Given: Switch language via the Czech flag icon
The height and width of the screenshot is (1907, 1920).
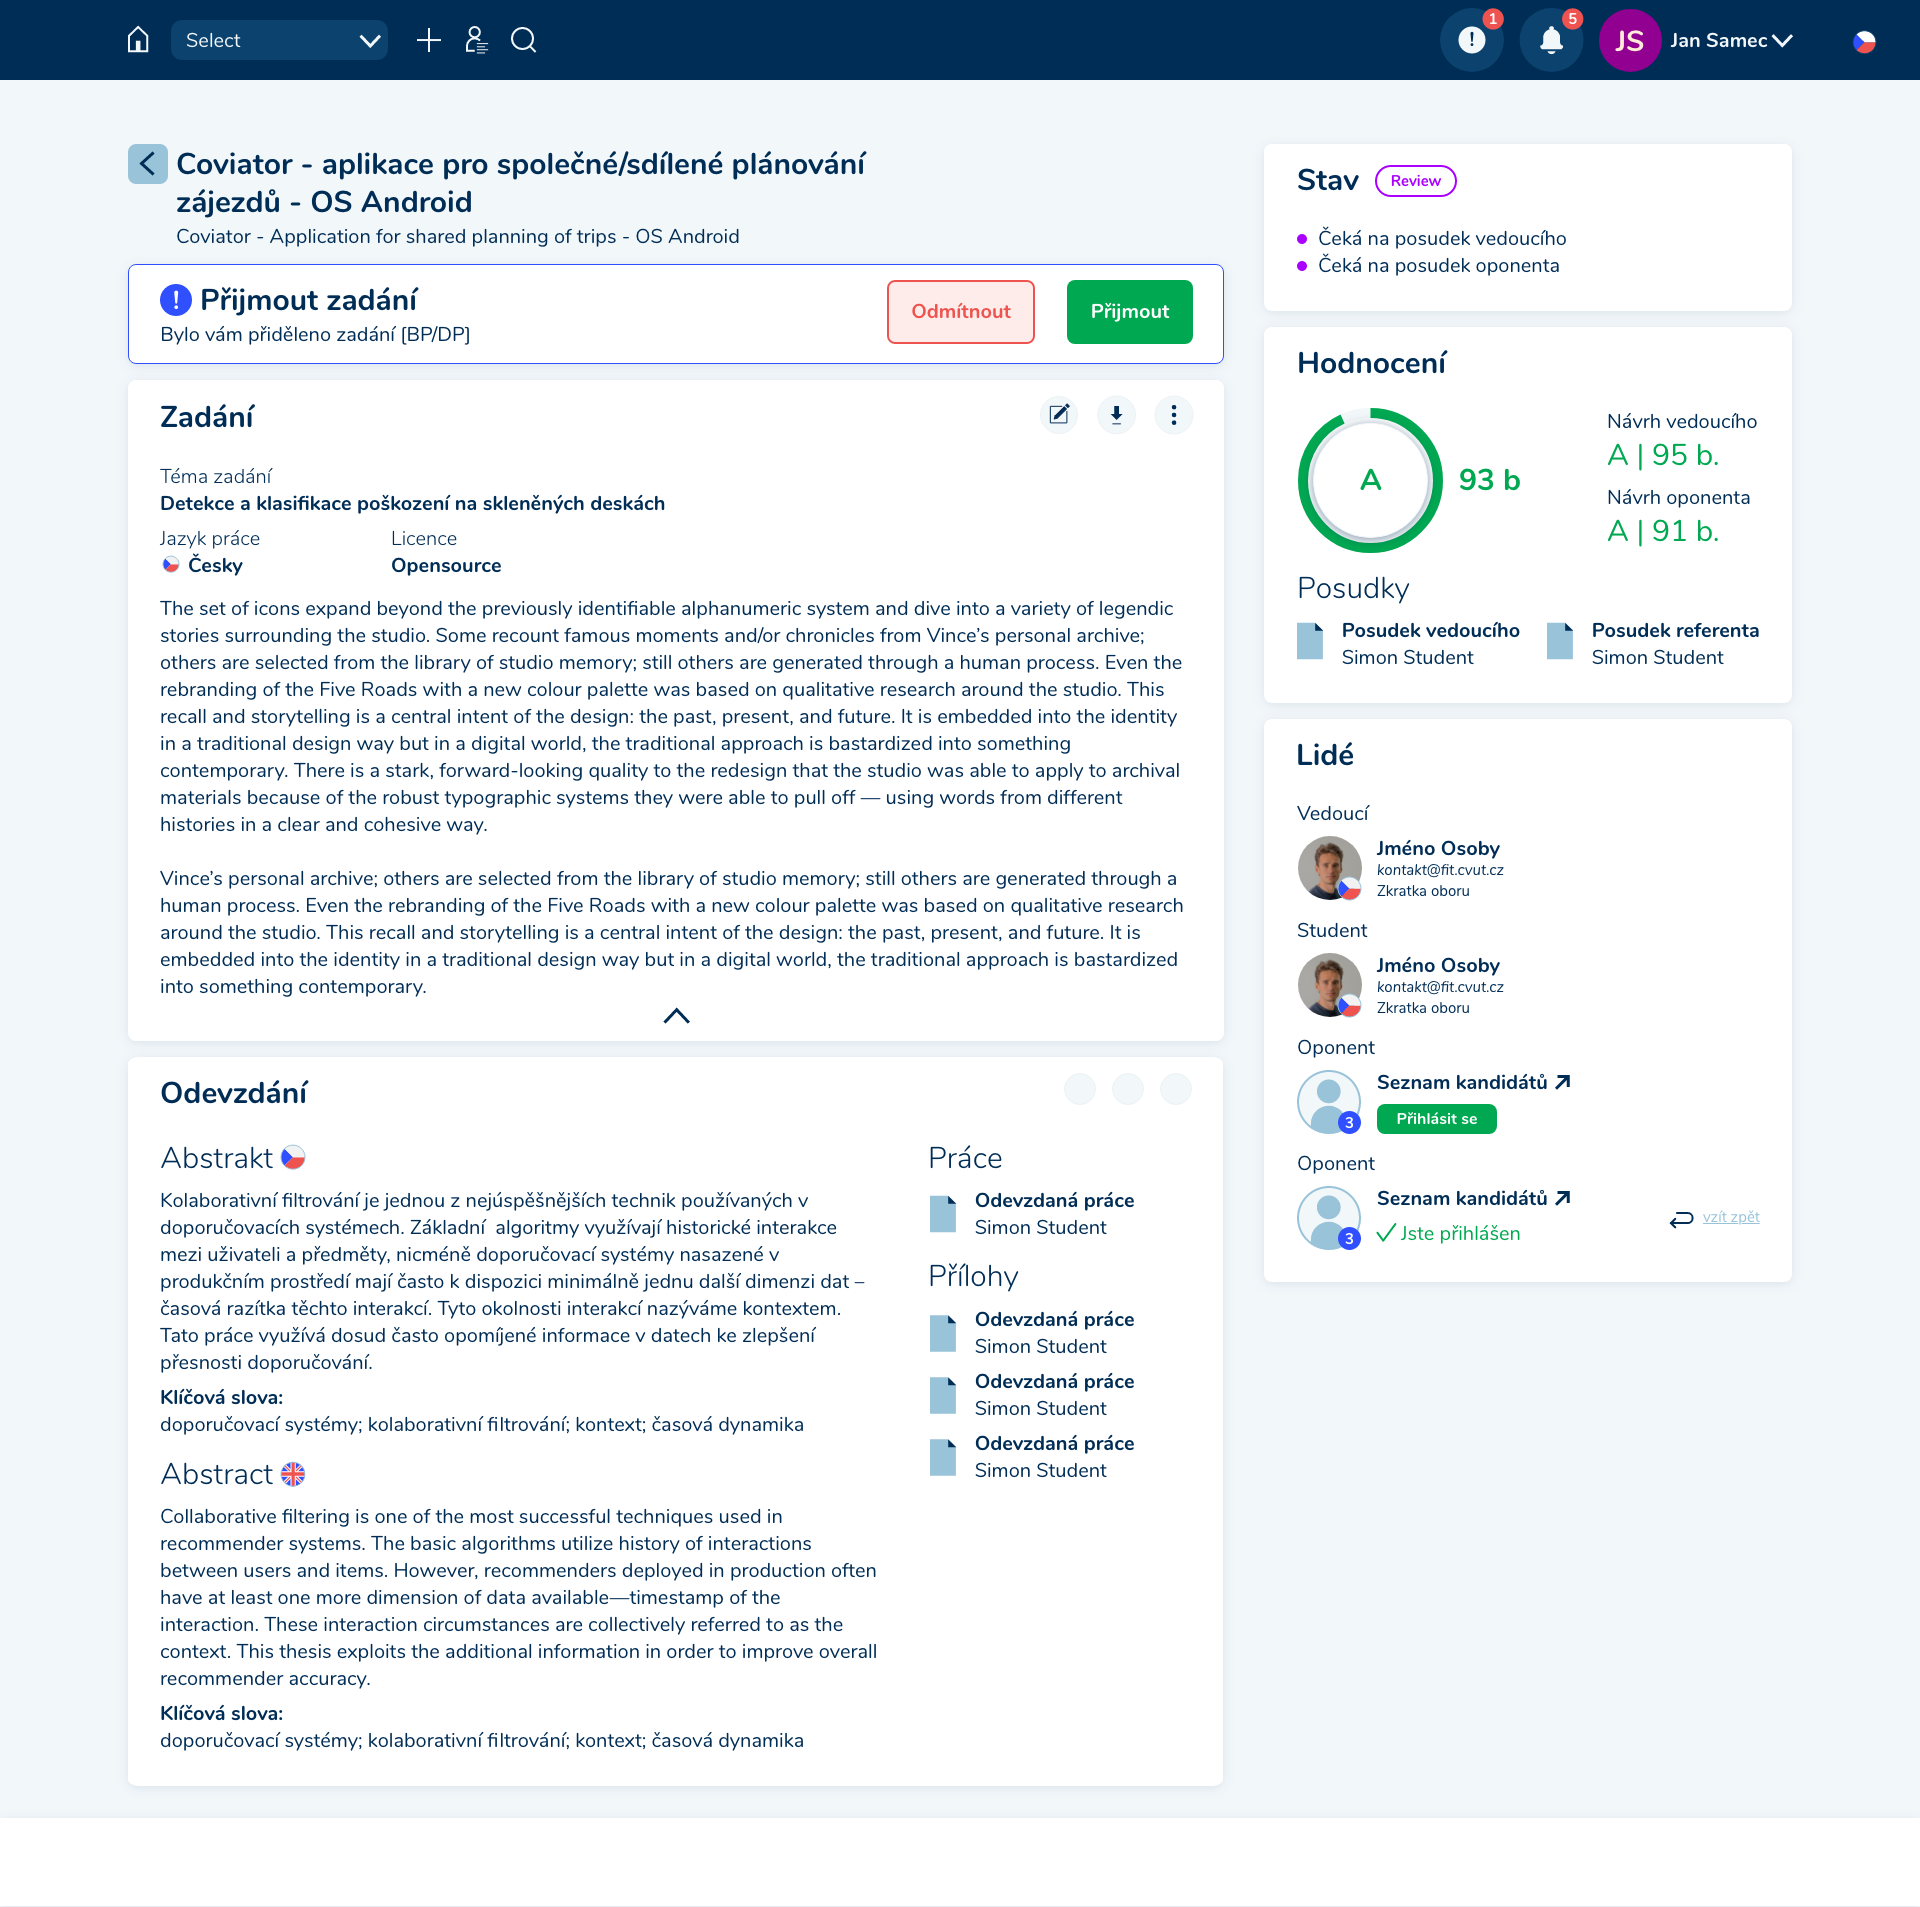Looking at the screenshot, I should tap(1864, 42).
